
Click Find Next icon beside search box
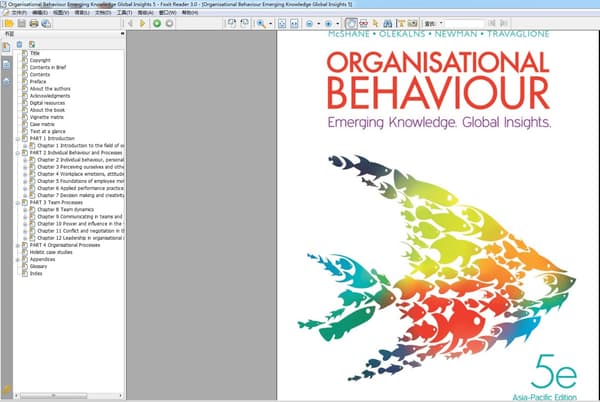point(504,23)
